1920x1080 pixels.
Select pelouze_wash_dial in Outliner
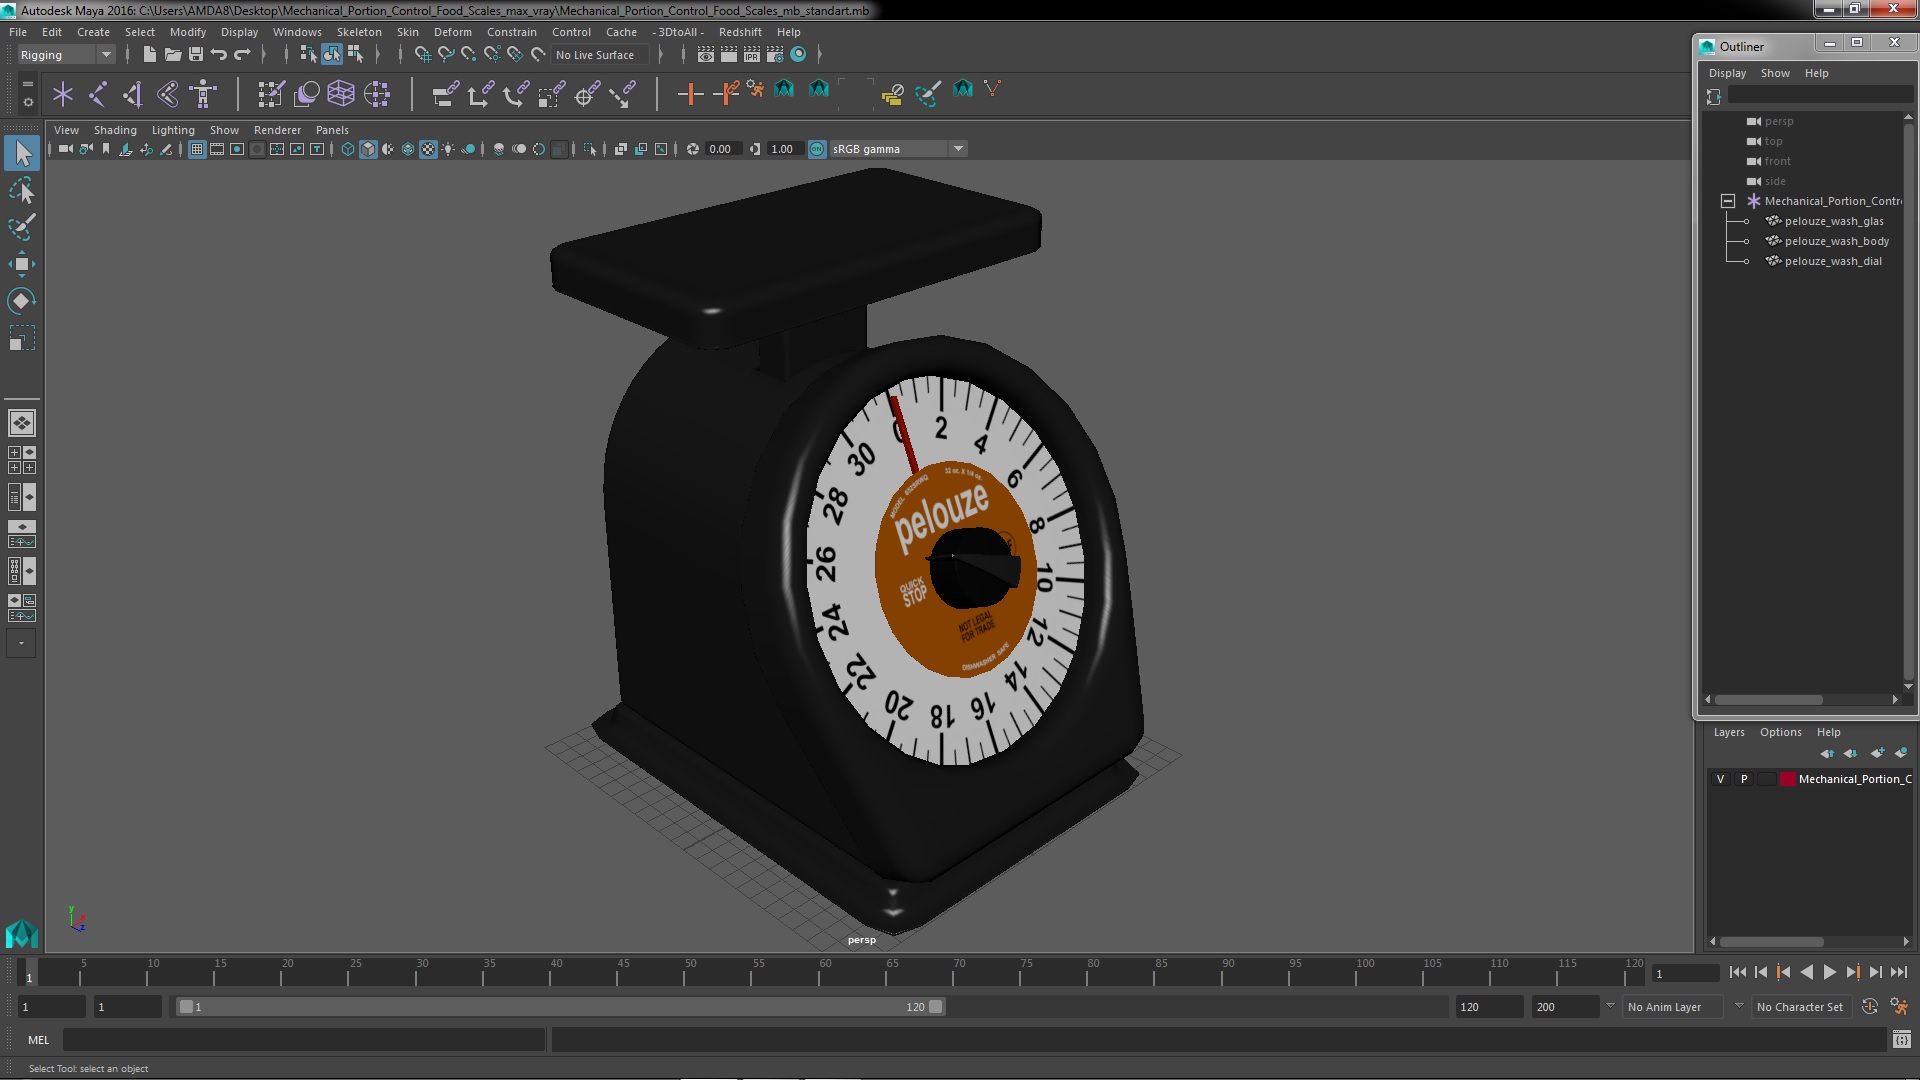click(1833, 261)
